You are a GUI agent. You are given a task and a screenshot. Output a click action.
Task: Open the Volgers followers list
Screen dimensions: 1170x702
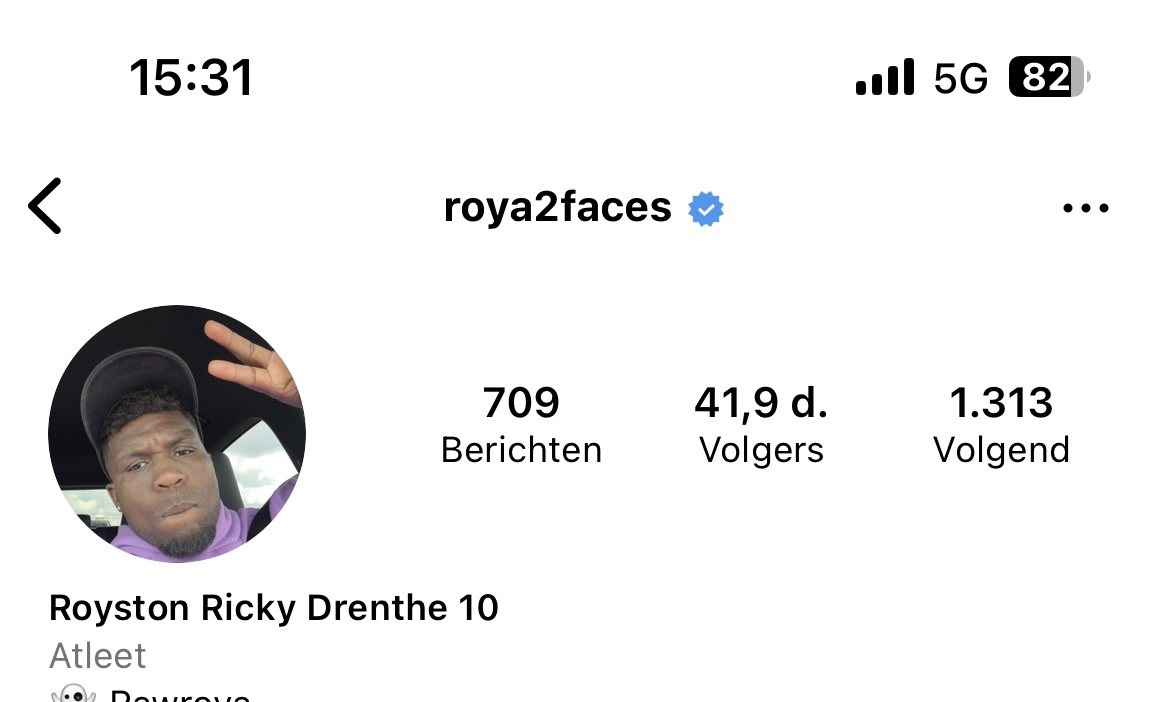point(761,450)
